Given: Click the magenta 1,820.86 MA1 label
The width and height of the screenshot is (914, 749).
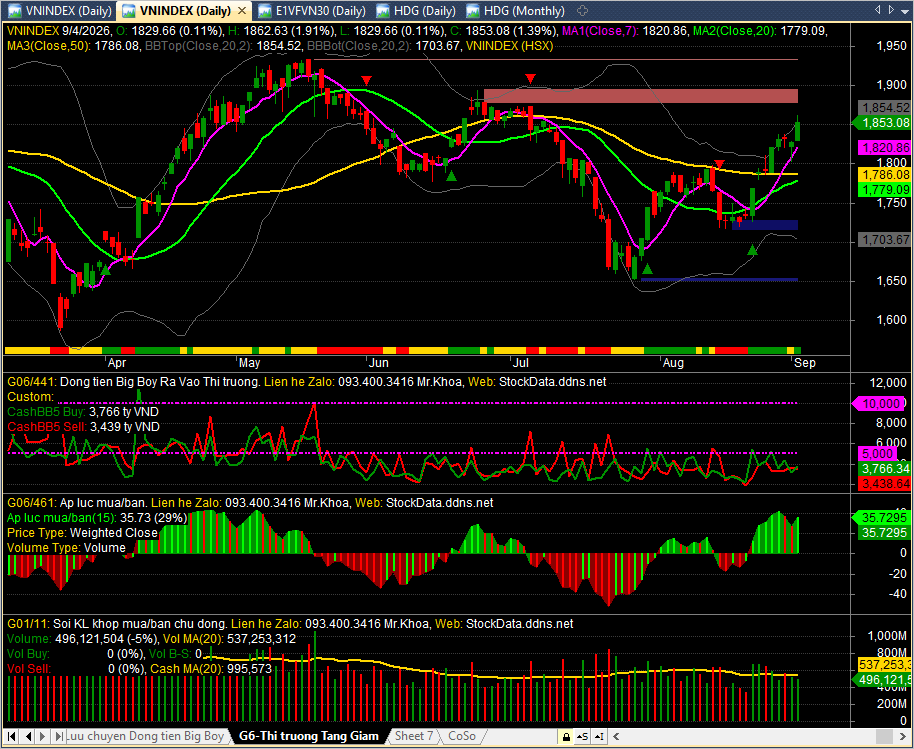Looking at the screenshot, I should coord(884,147).
